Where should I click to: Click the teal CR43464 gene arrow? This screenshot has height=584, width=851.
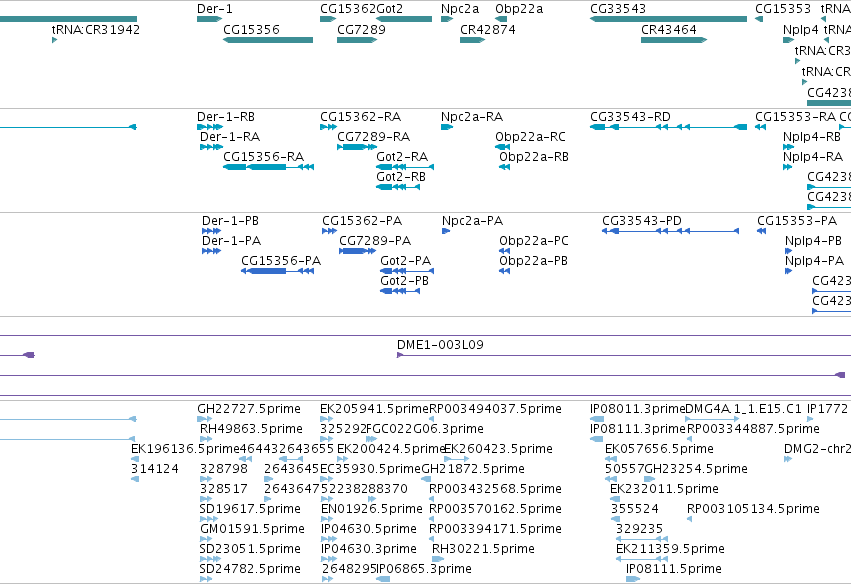(x=674, y=40)
